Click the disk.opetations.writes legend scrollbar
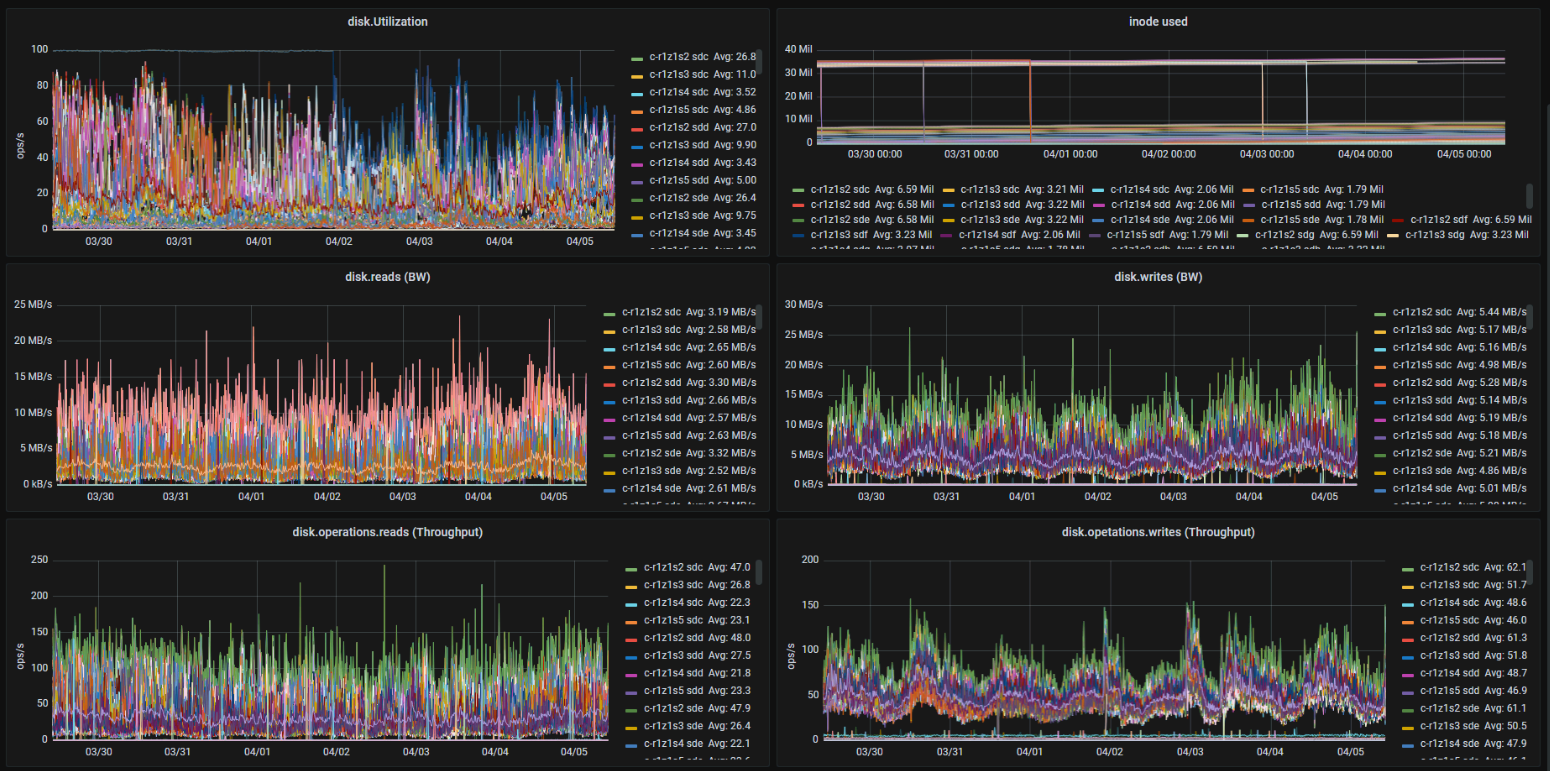This screenshot has width=1550, height=771. pos(1528,571)
